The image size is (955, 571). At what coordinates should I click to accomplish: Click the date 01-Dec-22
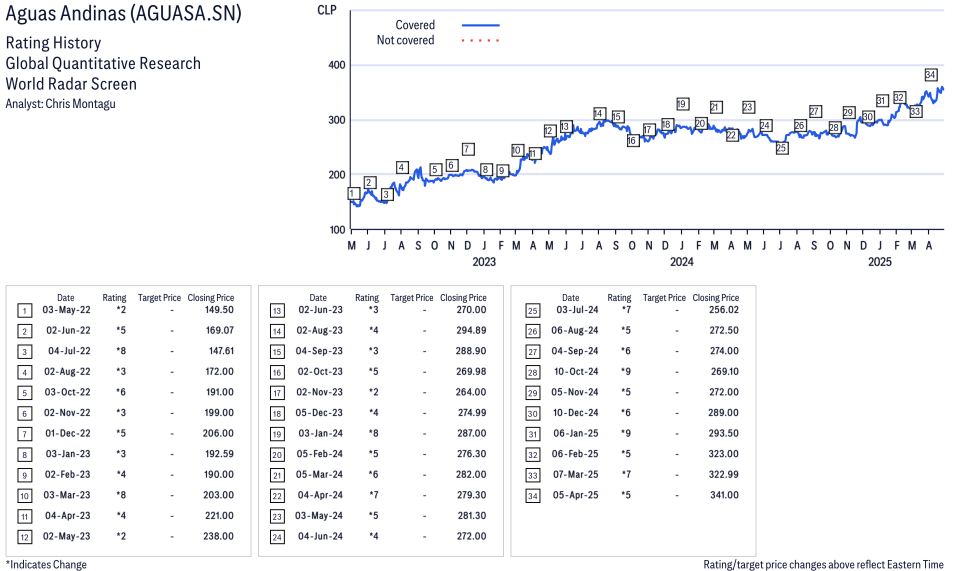pos(68,433)
